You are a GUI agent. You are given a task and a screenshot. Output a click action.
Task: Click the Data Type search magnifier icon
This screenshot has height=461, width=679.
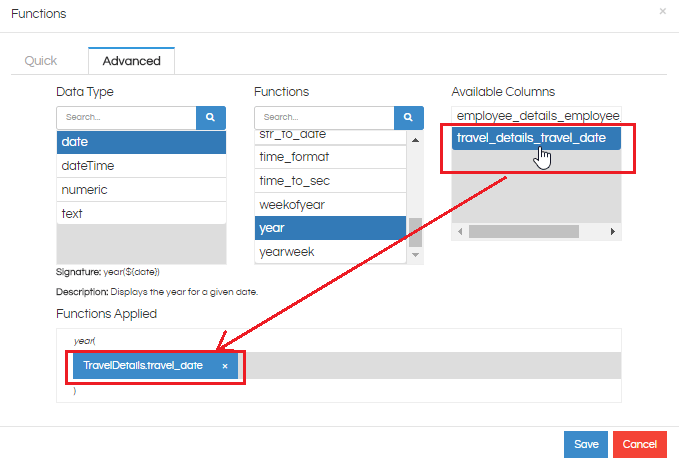click(210, 117)
